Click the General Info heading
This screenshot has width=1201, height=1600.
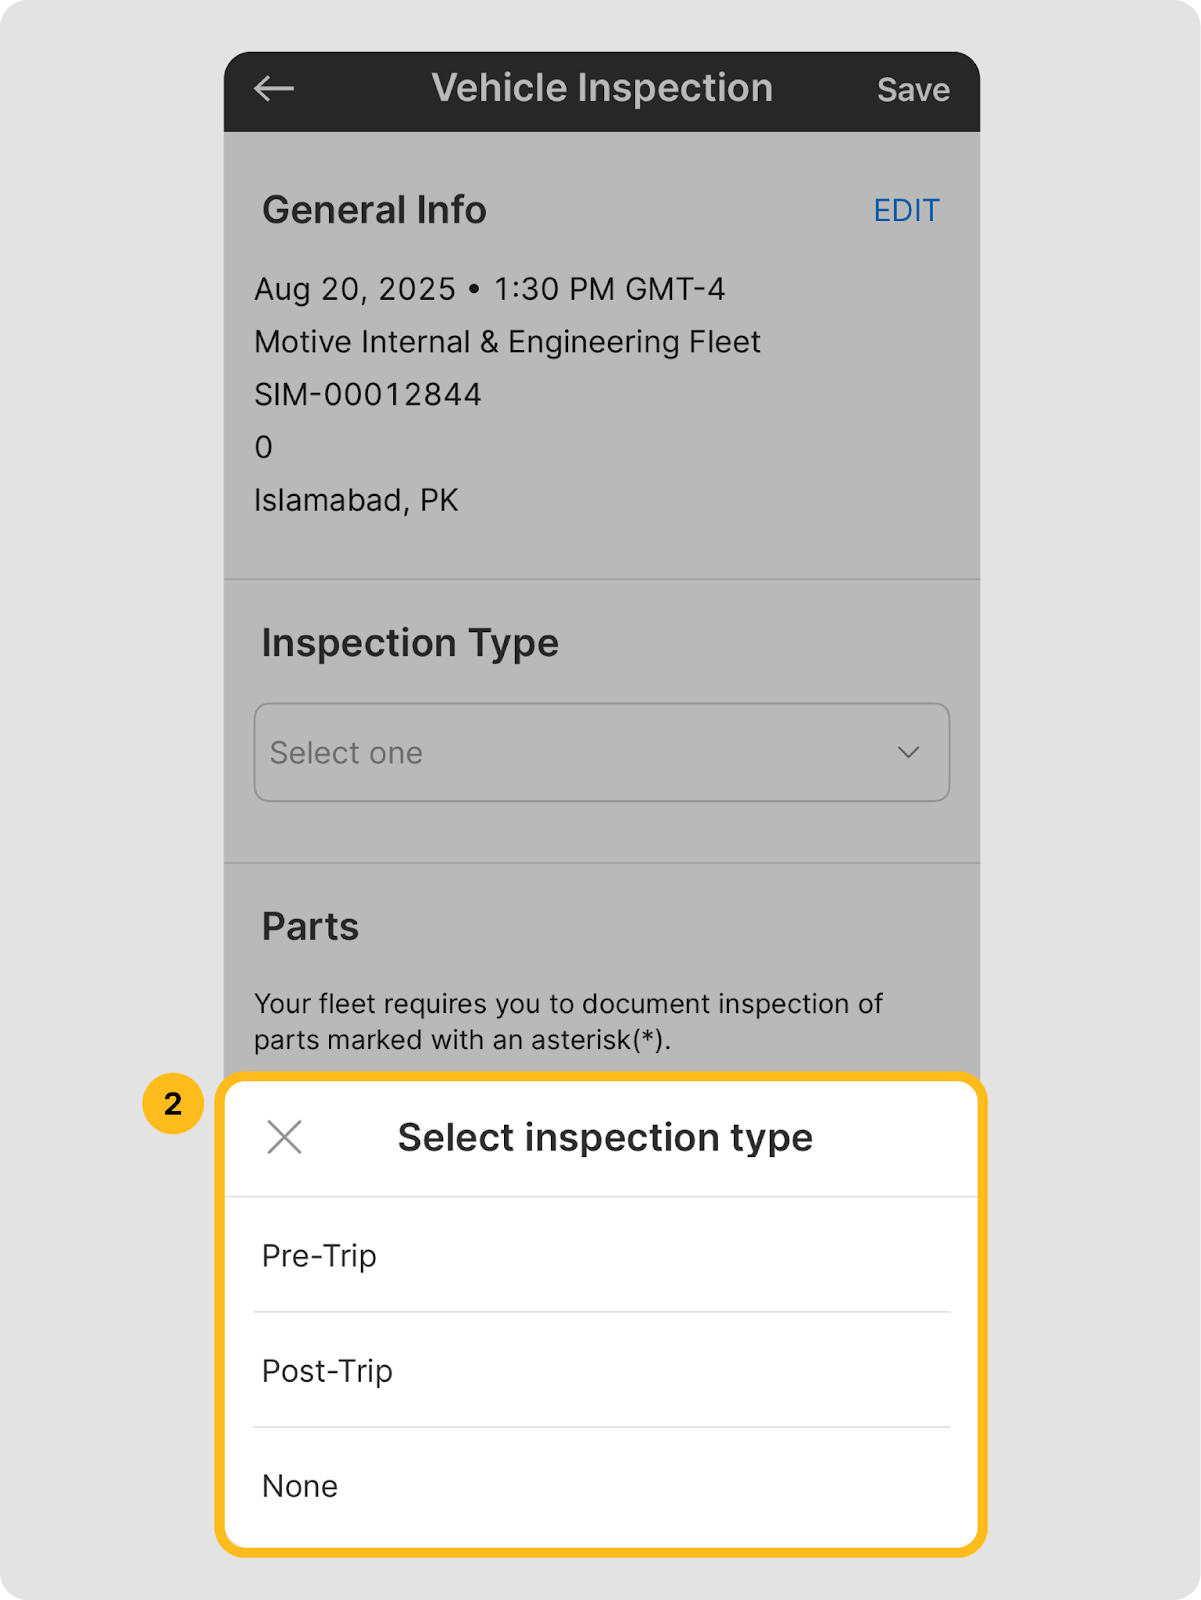tap(374, 211)
